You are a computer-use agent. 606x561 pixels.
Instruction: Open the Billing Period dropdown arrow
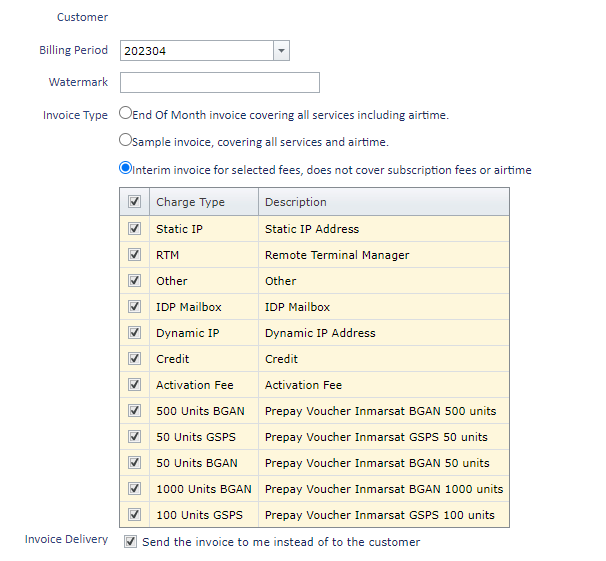point(281,51)
